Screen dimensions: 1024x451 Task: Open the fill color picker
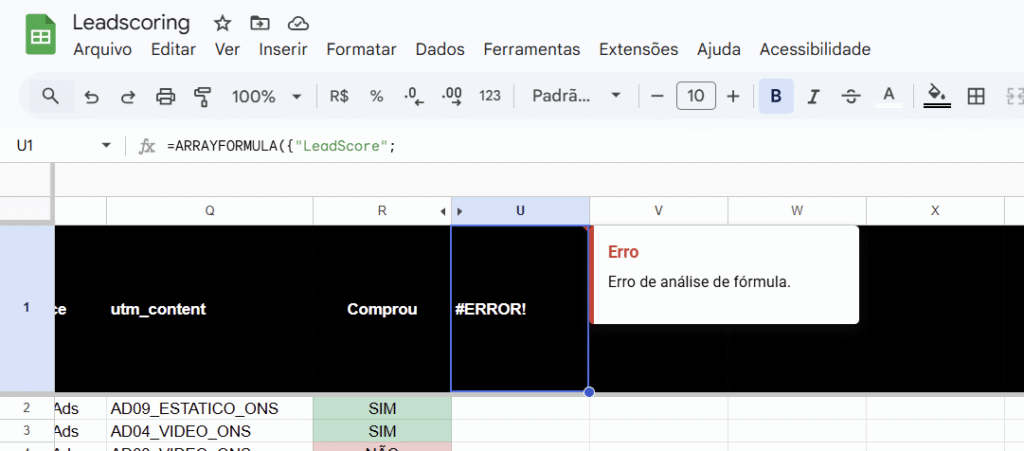coord(936,96)
